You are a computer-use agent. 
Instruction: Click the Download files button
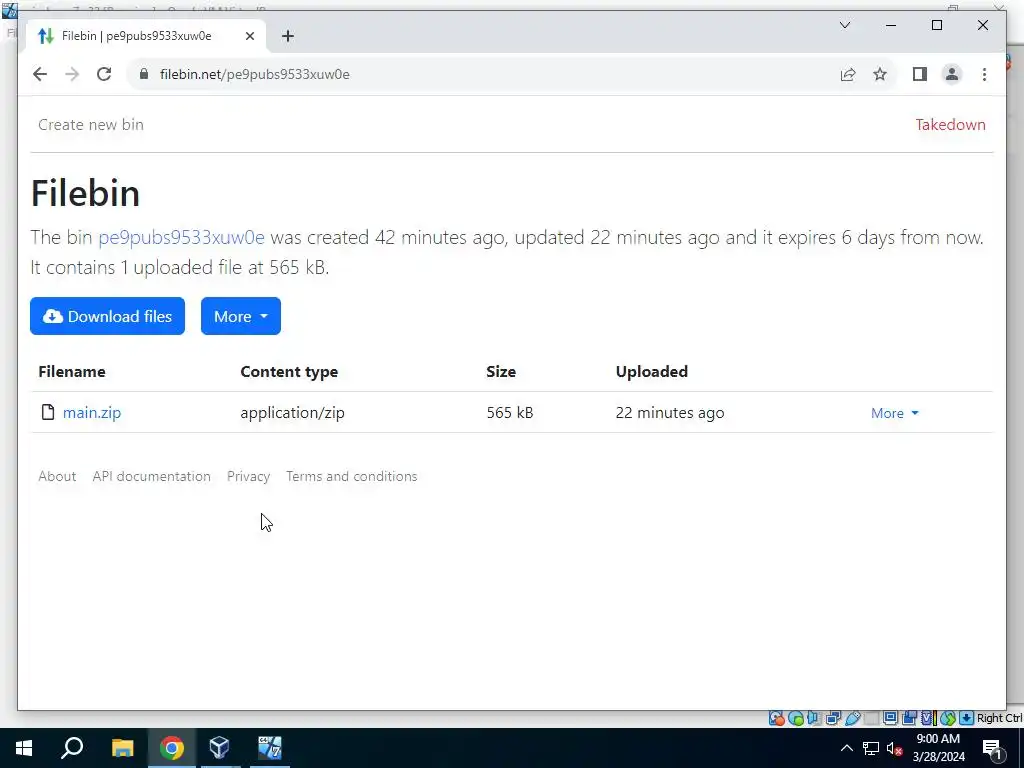pos(107,316)
